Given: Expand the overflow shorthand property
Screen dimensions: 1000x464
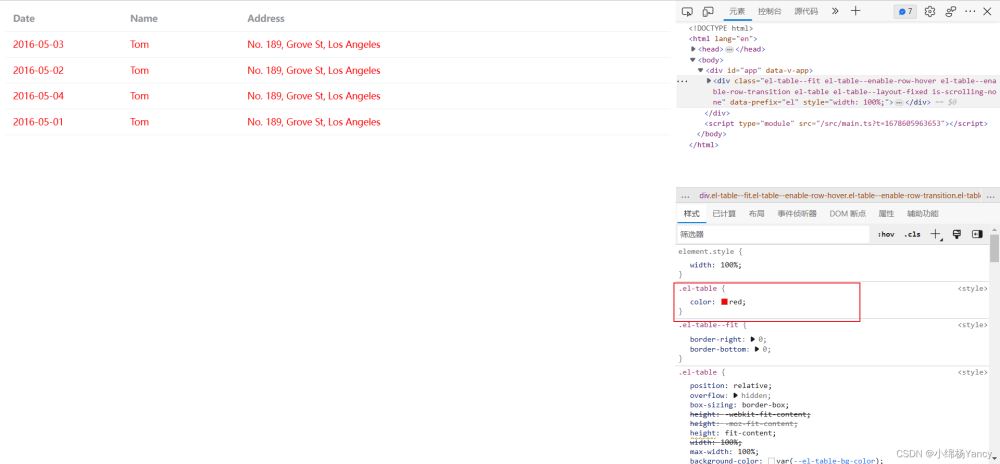Looking at the screenshot, I should coord(735,395).
